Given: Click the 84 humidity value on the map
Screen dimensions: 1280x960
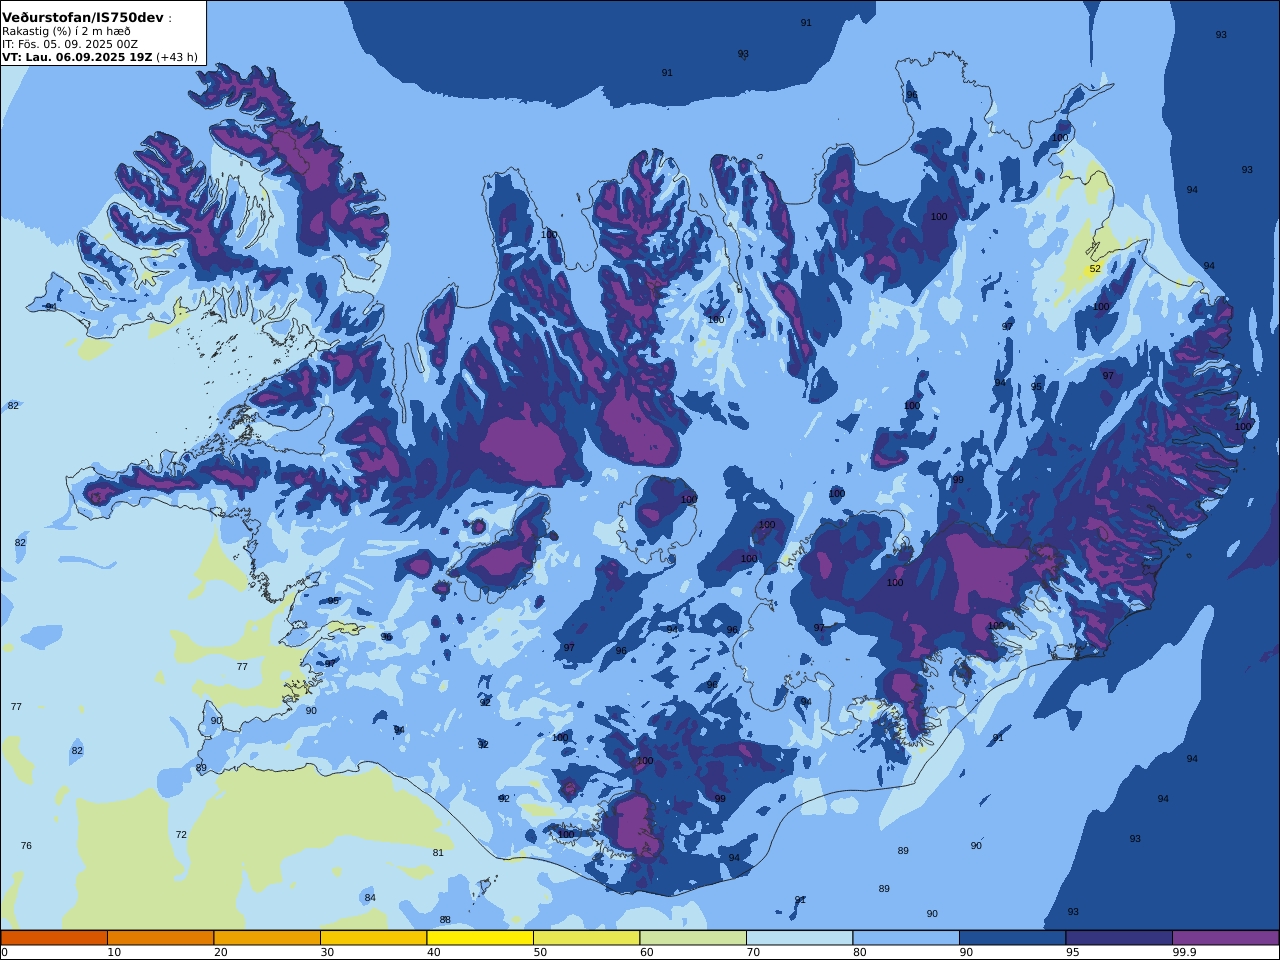Looking at the screenshot, I should click(370, 898).
